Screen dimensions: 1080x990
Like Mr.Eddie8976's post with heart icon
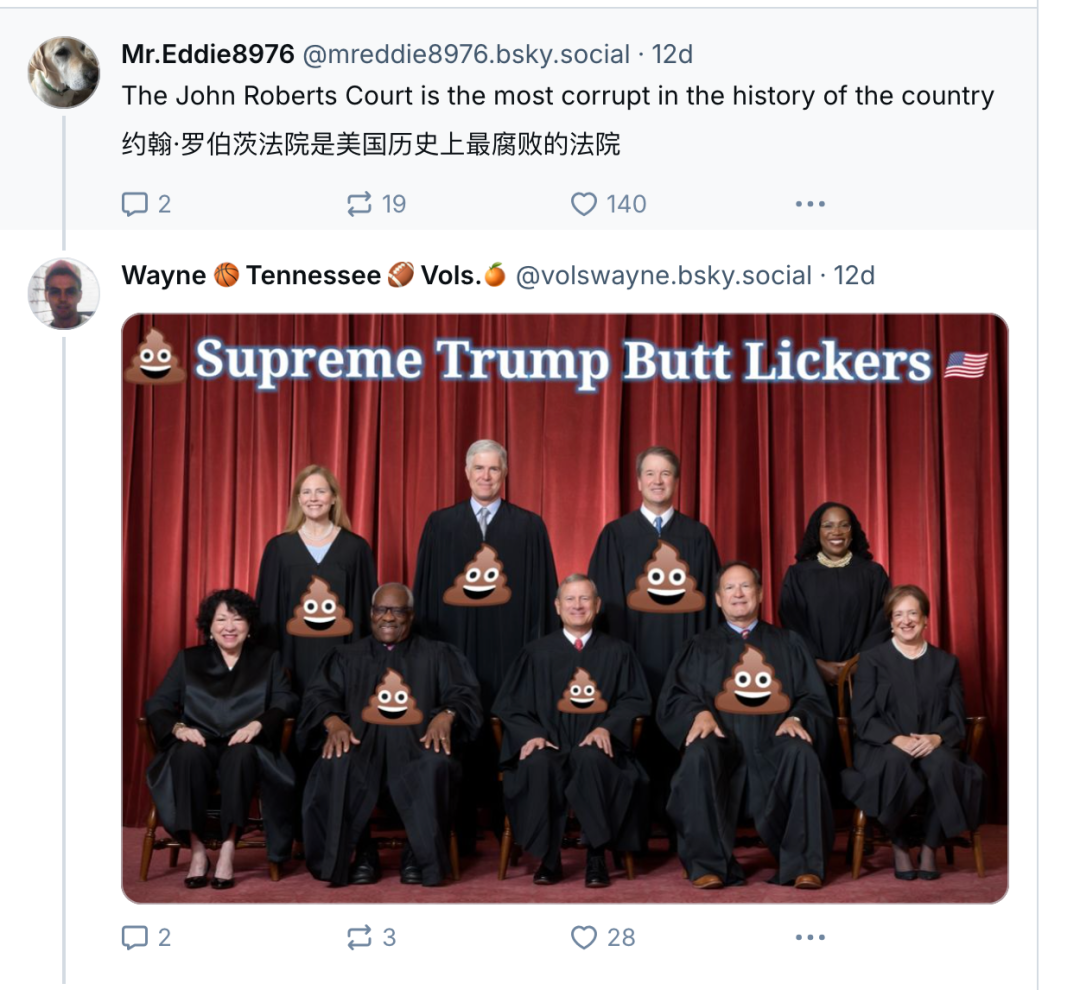pyautogui.click(x=584, y=205)
